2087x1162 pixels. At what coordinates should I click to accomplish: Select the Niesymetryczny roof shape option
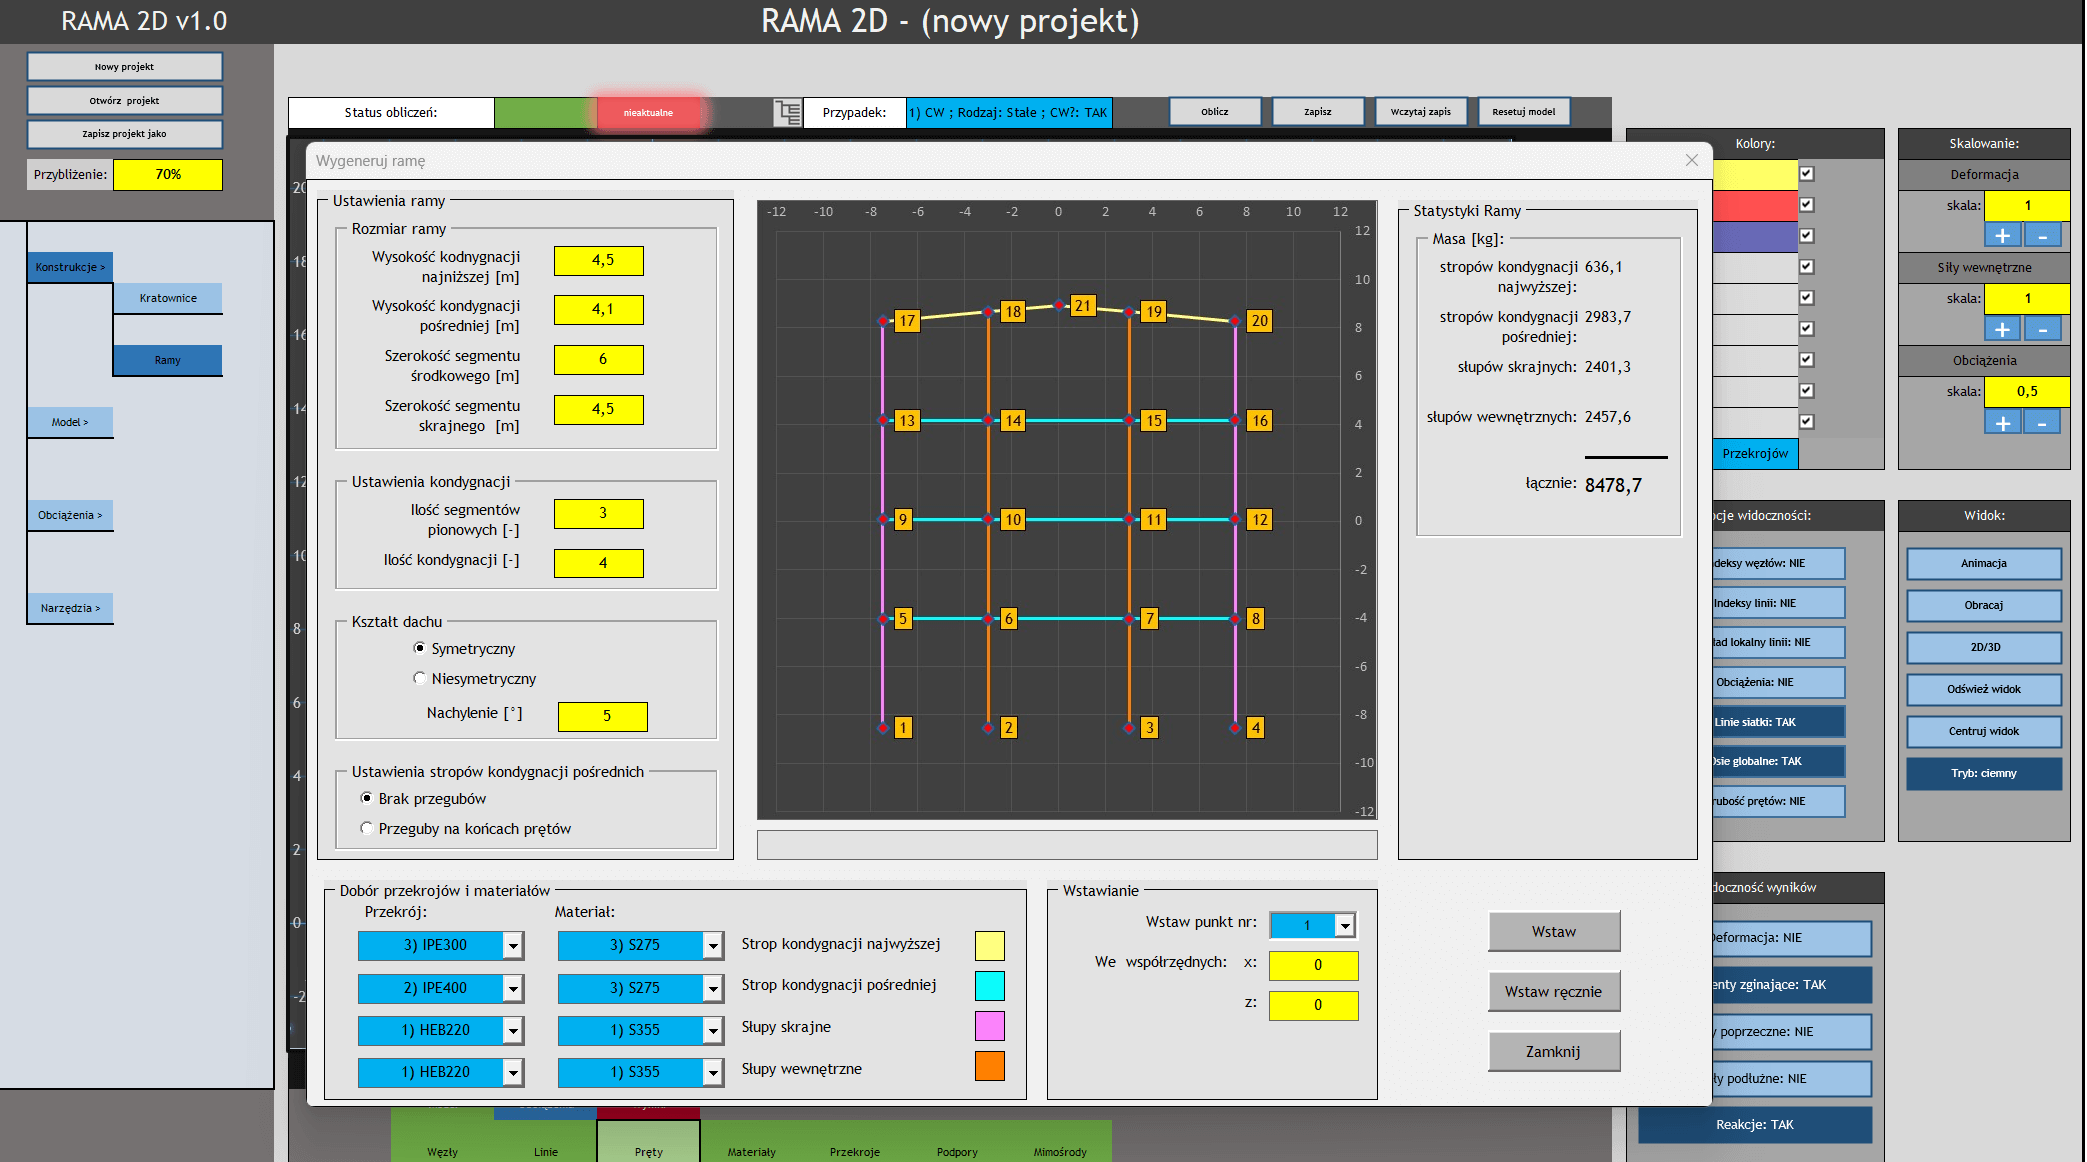tap(420, 678)
